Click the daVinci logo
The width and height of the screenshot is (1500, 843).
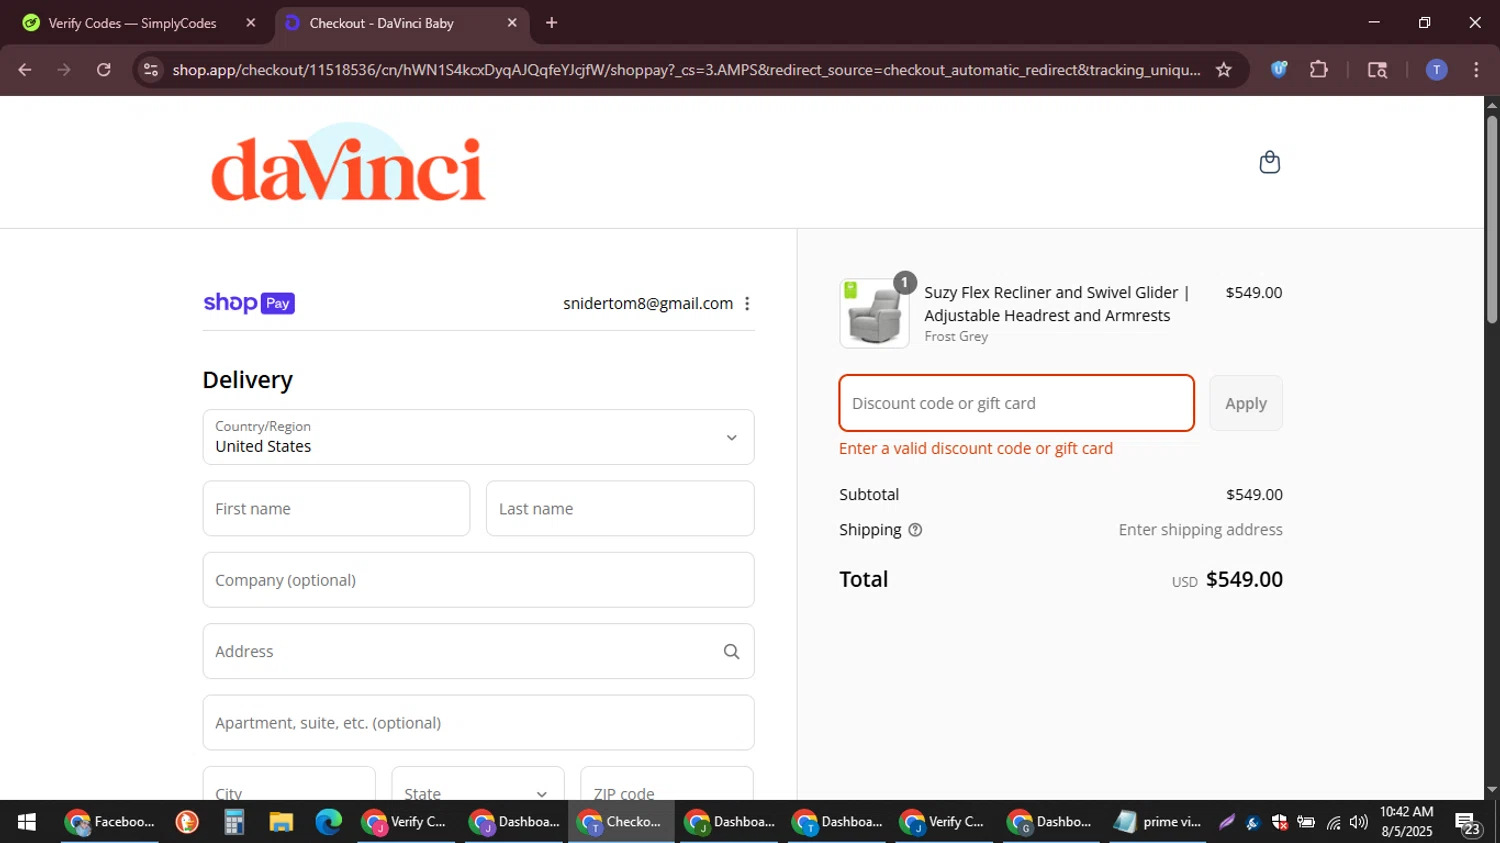tap(348, 163)
